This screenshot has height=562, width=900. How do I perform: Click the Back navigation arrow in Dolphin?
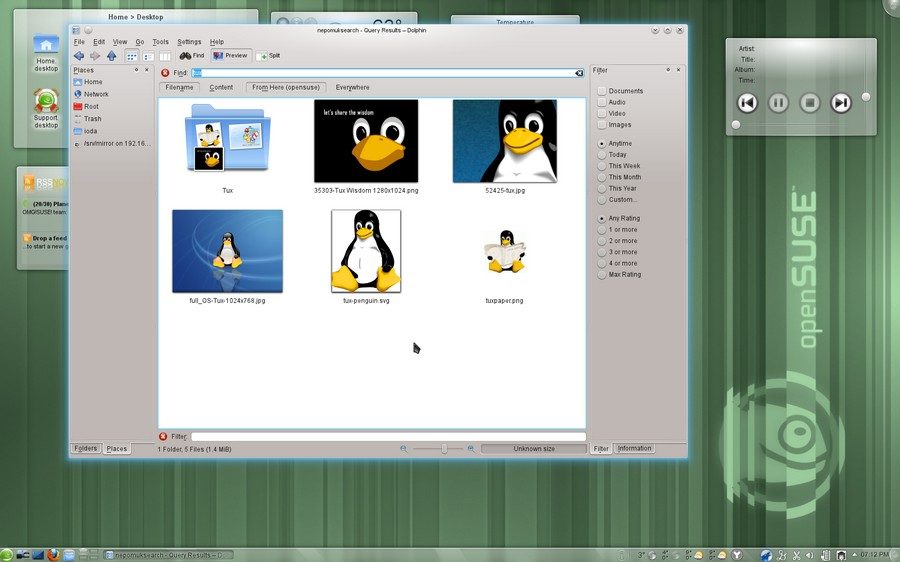pos(79,56)
